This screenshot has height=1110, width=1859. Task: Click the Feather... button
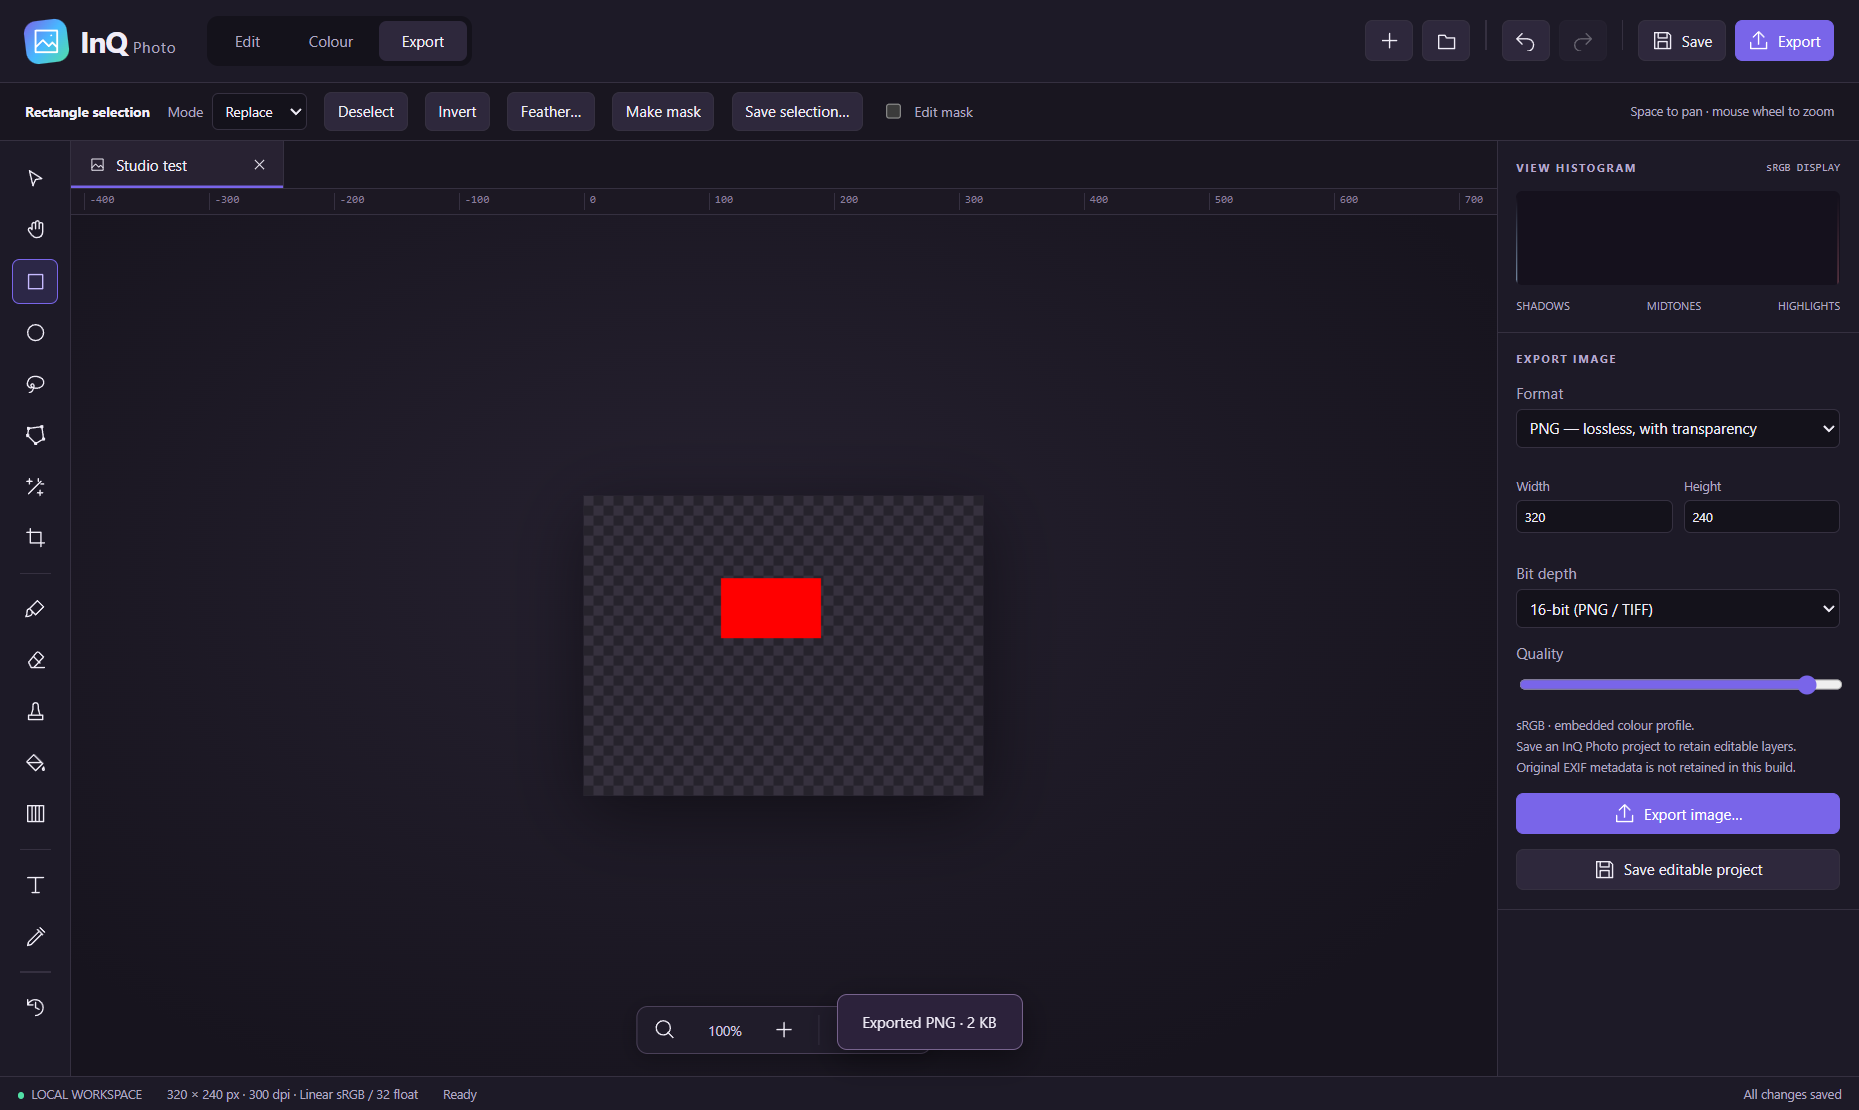click(x=551, y=112)
